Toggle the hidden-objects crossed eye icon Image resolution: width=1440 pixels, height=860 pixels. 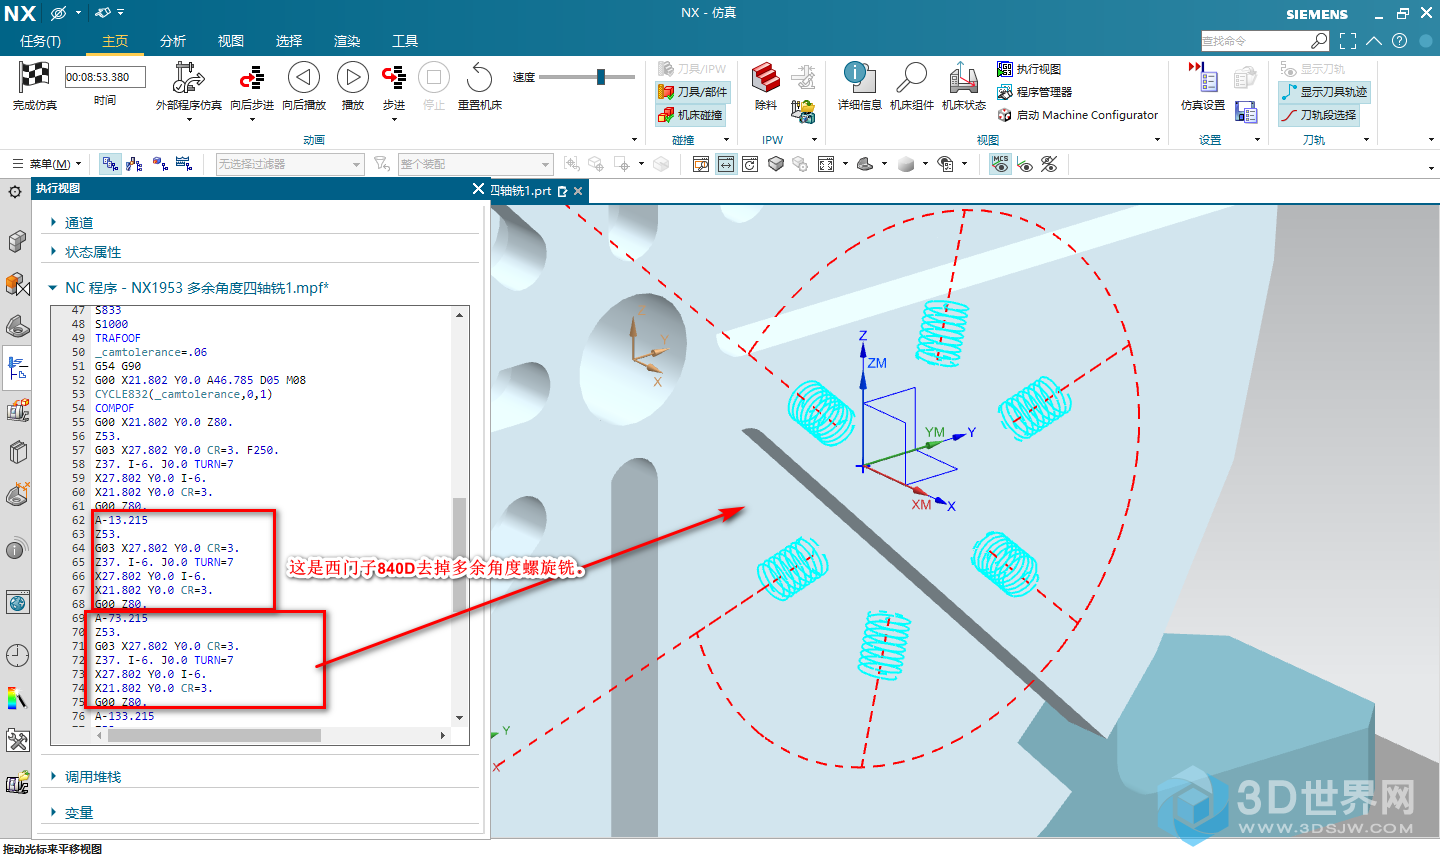point(1049,164)
